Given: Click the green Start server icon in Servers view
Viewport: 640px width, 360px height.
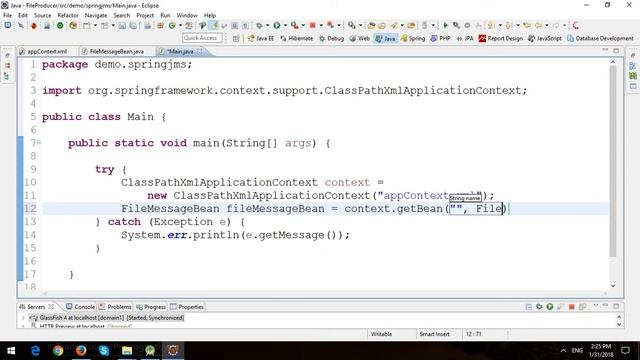Looking at the screenshot, I should (x=550, y=307).
